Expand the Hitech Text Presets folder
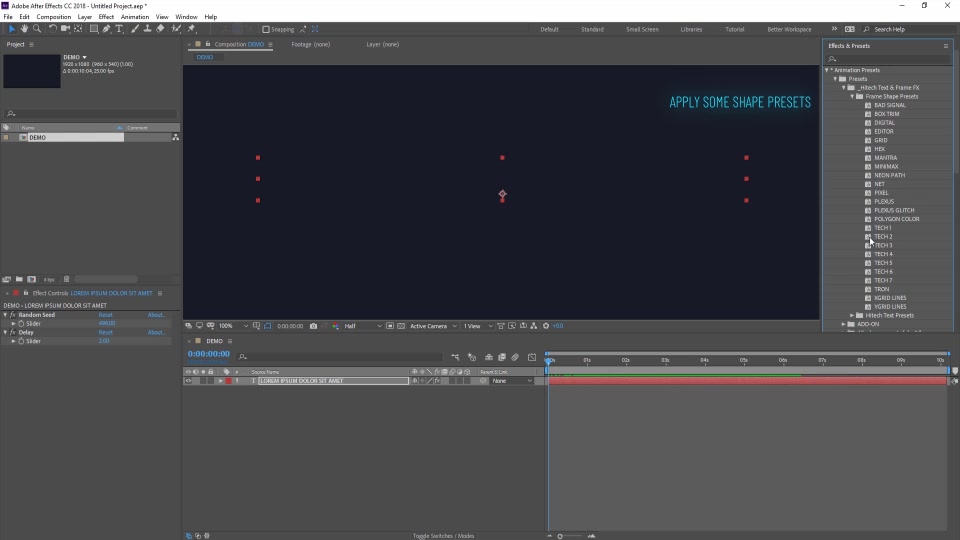960x540 pixels. (x=852, y=316)
